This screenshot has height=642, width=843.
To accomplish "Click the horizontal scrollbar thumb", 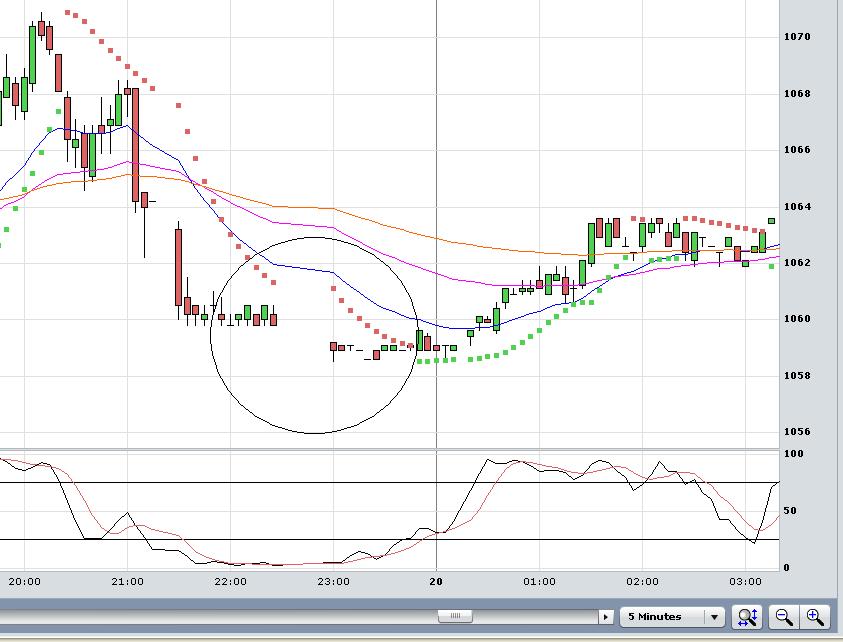I will [x=455, y=616].
